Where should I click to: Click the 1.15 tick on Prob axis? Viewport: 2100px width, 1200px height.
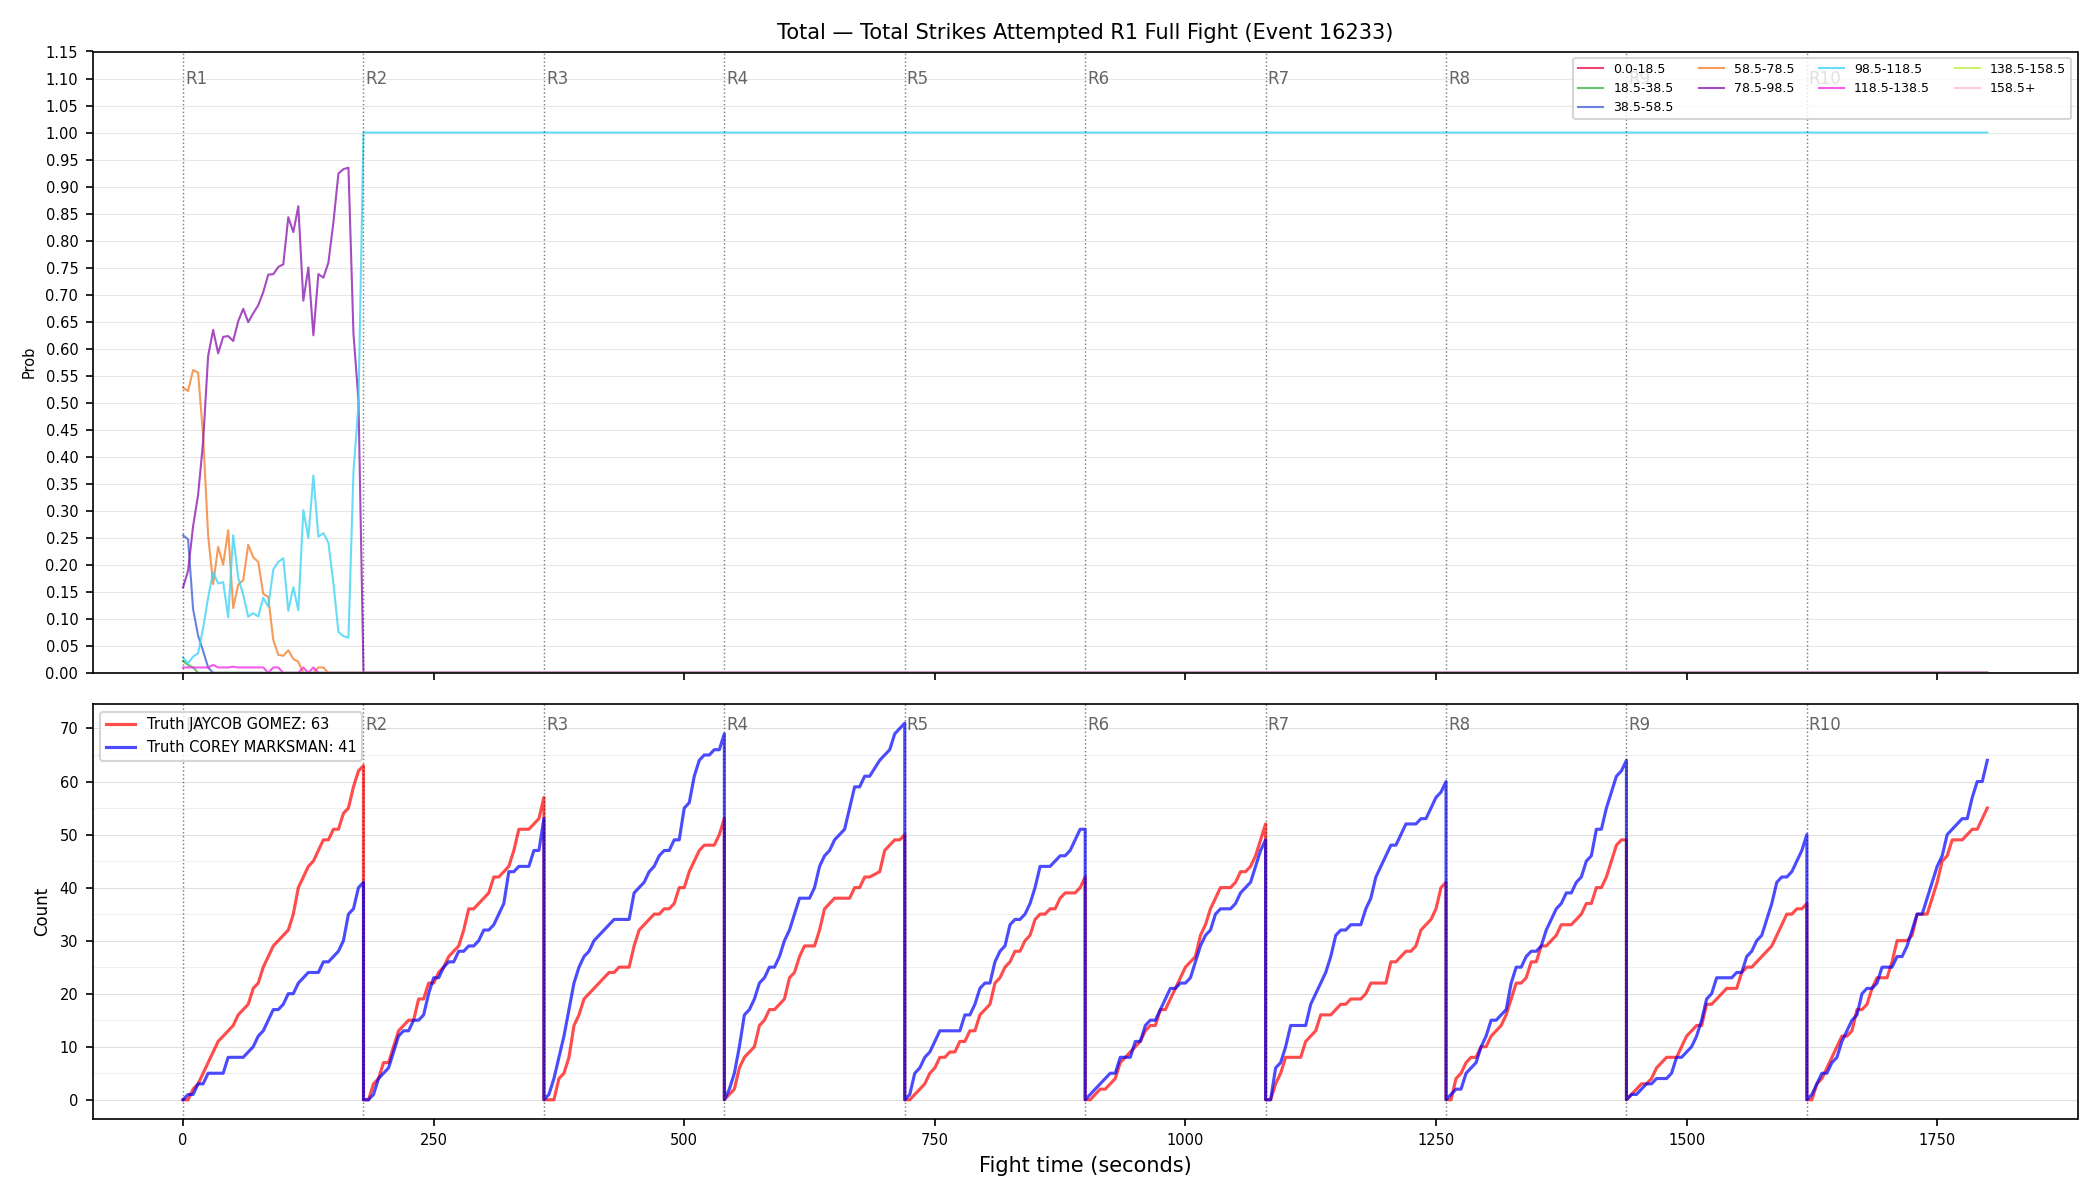click(x=62, y=52)
